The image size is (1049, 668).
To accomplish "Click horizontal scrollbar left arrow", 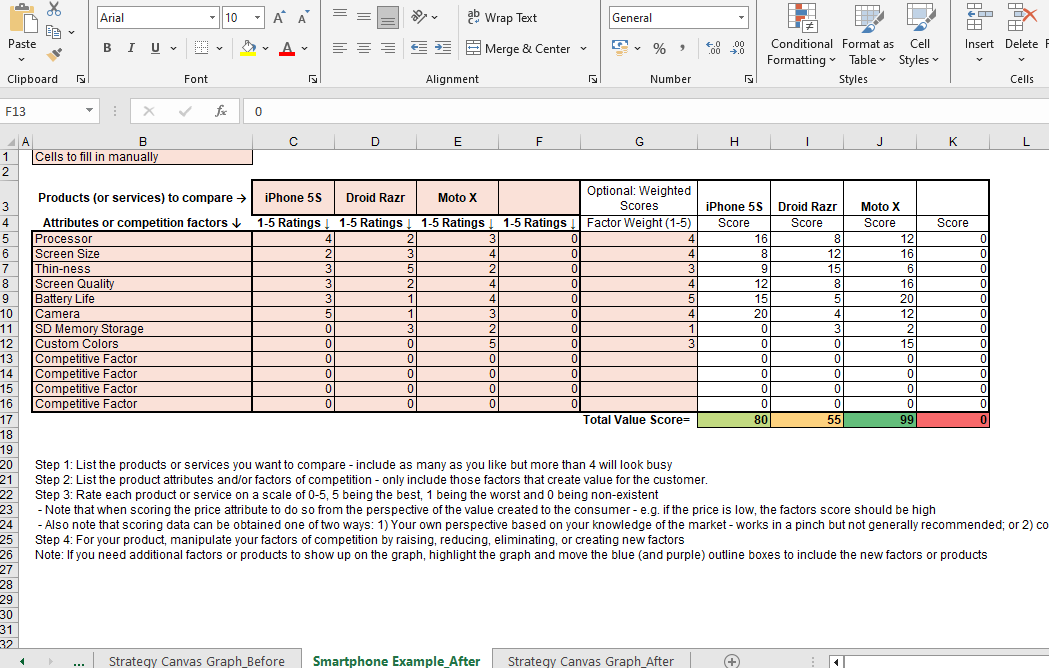I will (836, 662).
